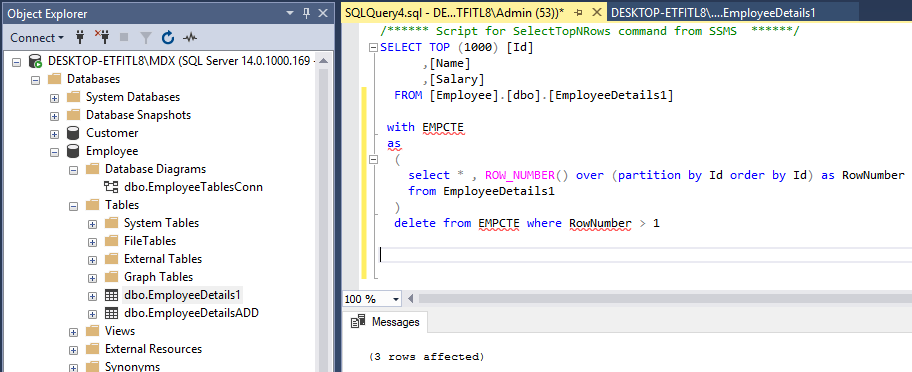
Task: Click the dbo.EmployeeTablesConn diagram icon
Action: pyautogui.click(x=111, y=187)
